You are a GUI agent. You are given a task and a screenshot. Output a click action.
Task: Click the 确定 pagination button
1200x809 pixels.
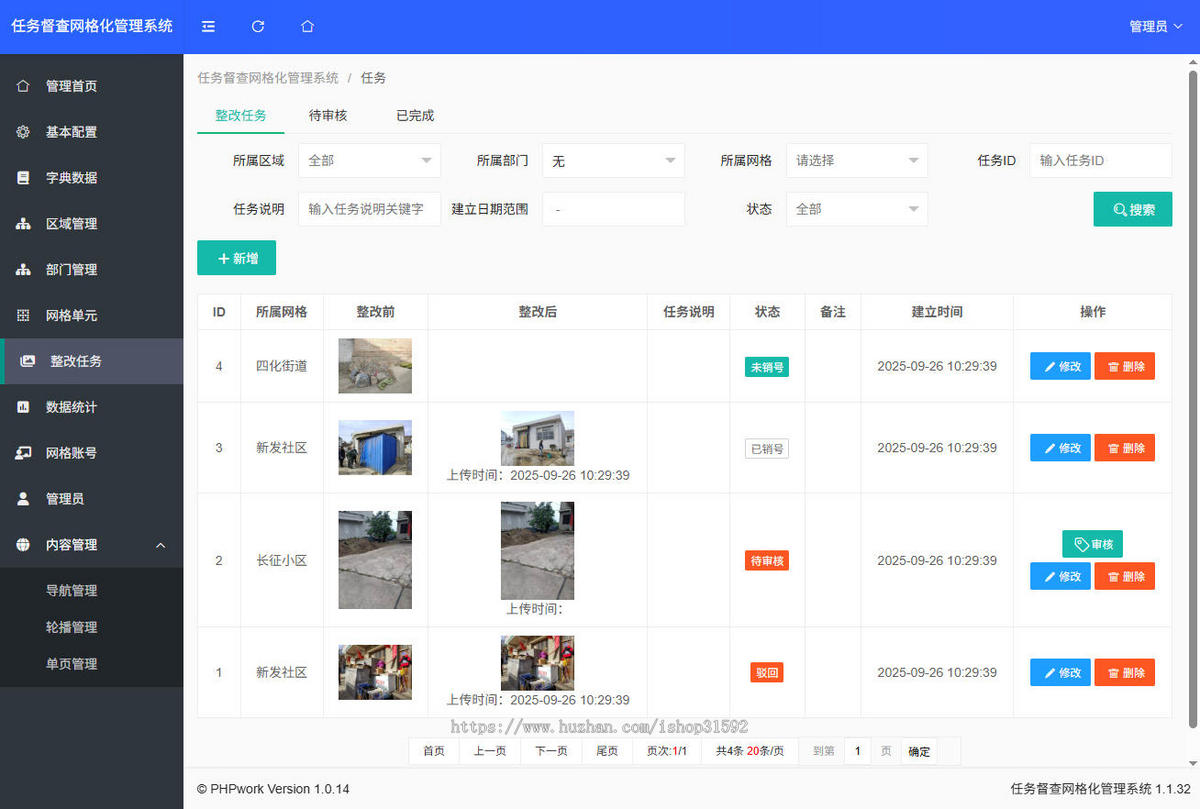pyautogui.click(x=919, y=751)
